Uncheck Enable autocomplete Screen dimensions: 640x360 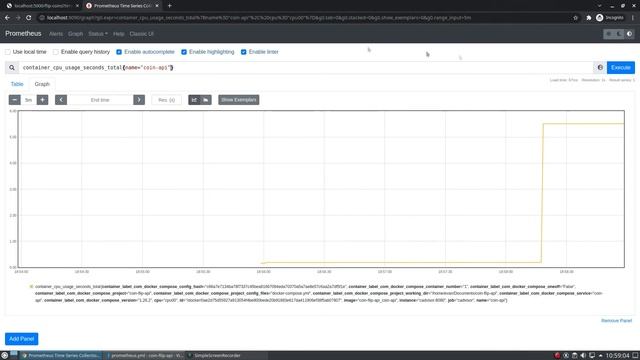[x=119, y=52]
